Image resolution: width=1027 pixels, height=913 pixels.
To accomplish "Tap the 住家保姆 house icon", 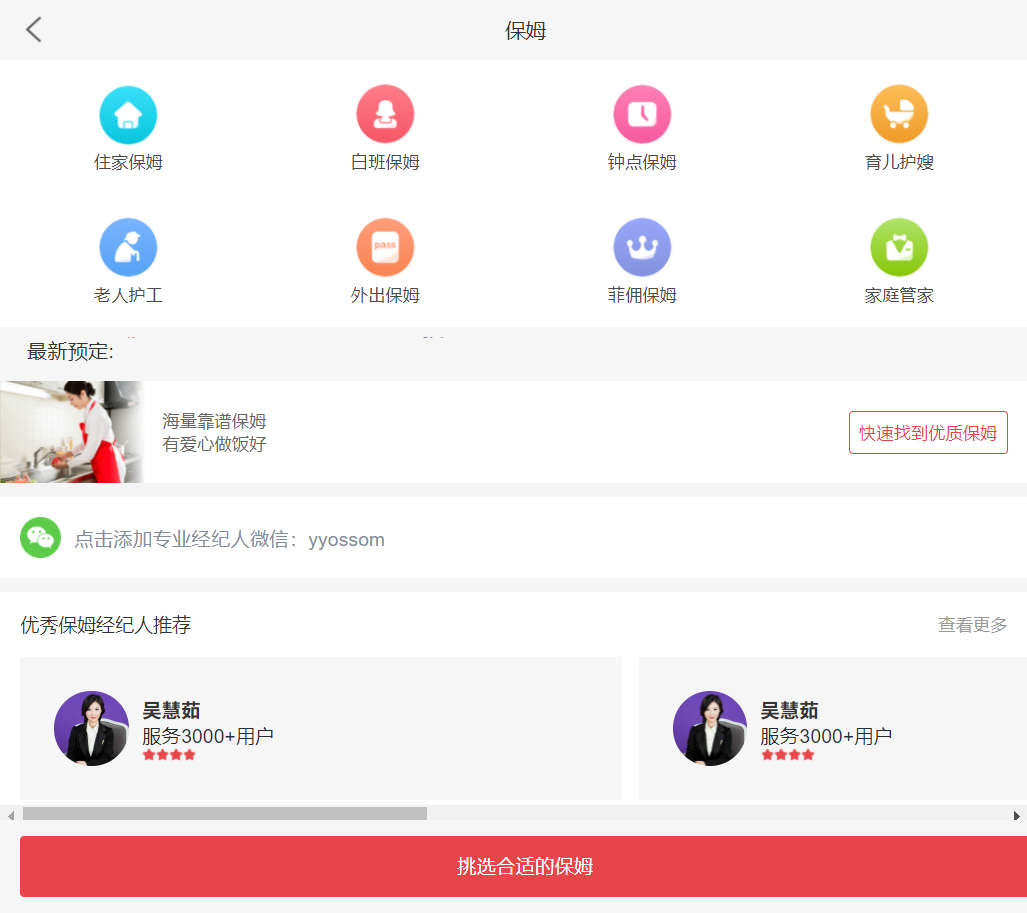I will (x=128, y=115).
